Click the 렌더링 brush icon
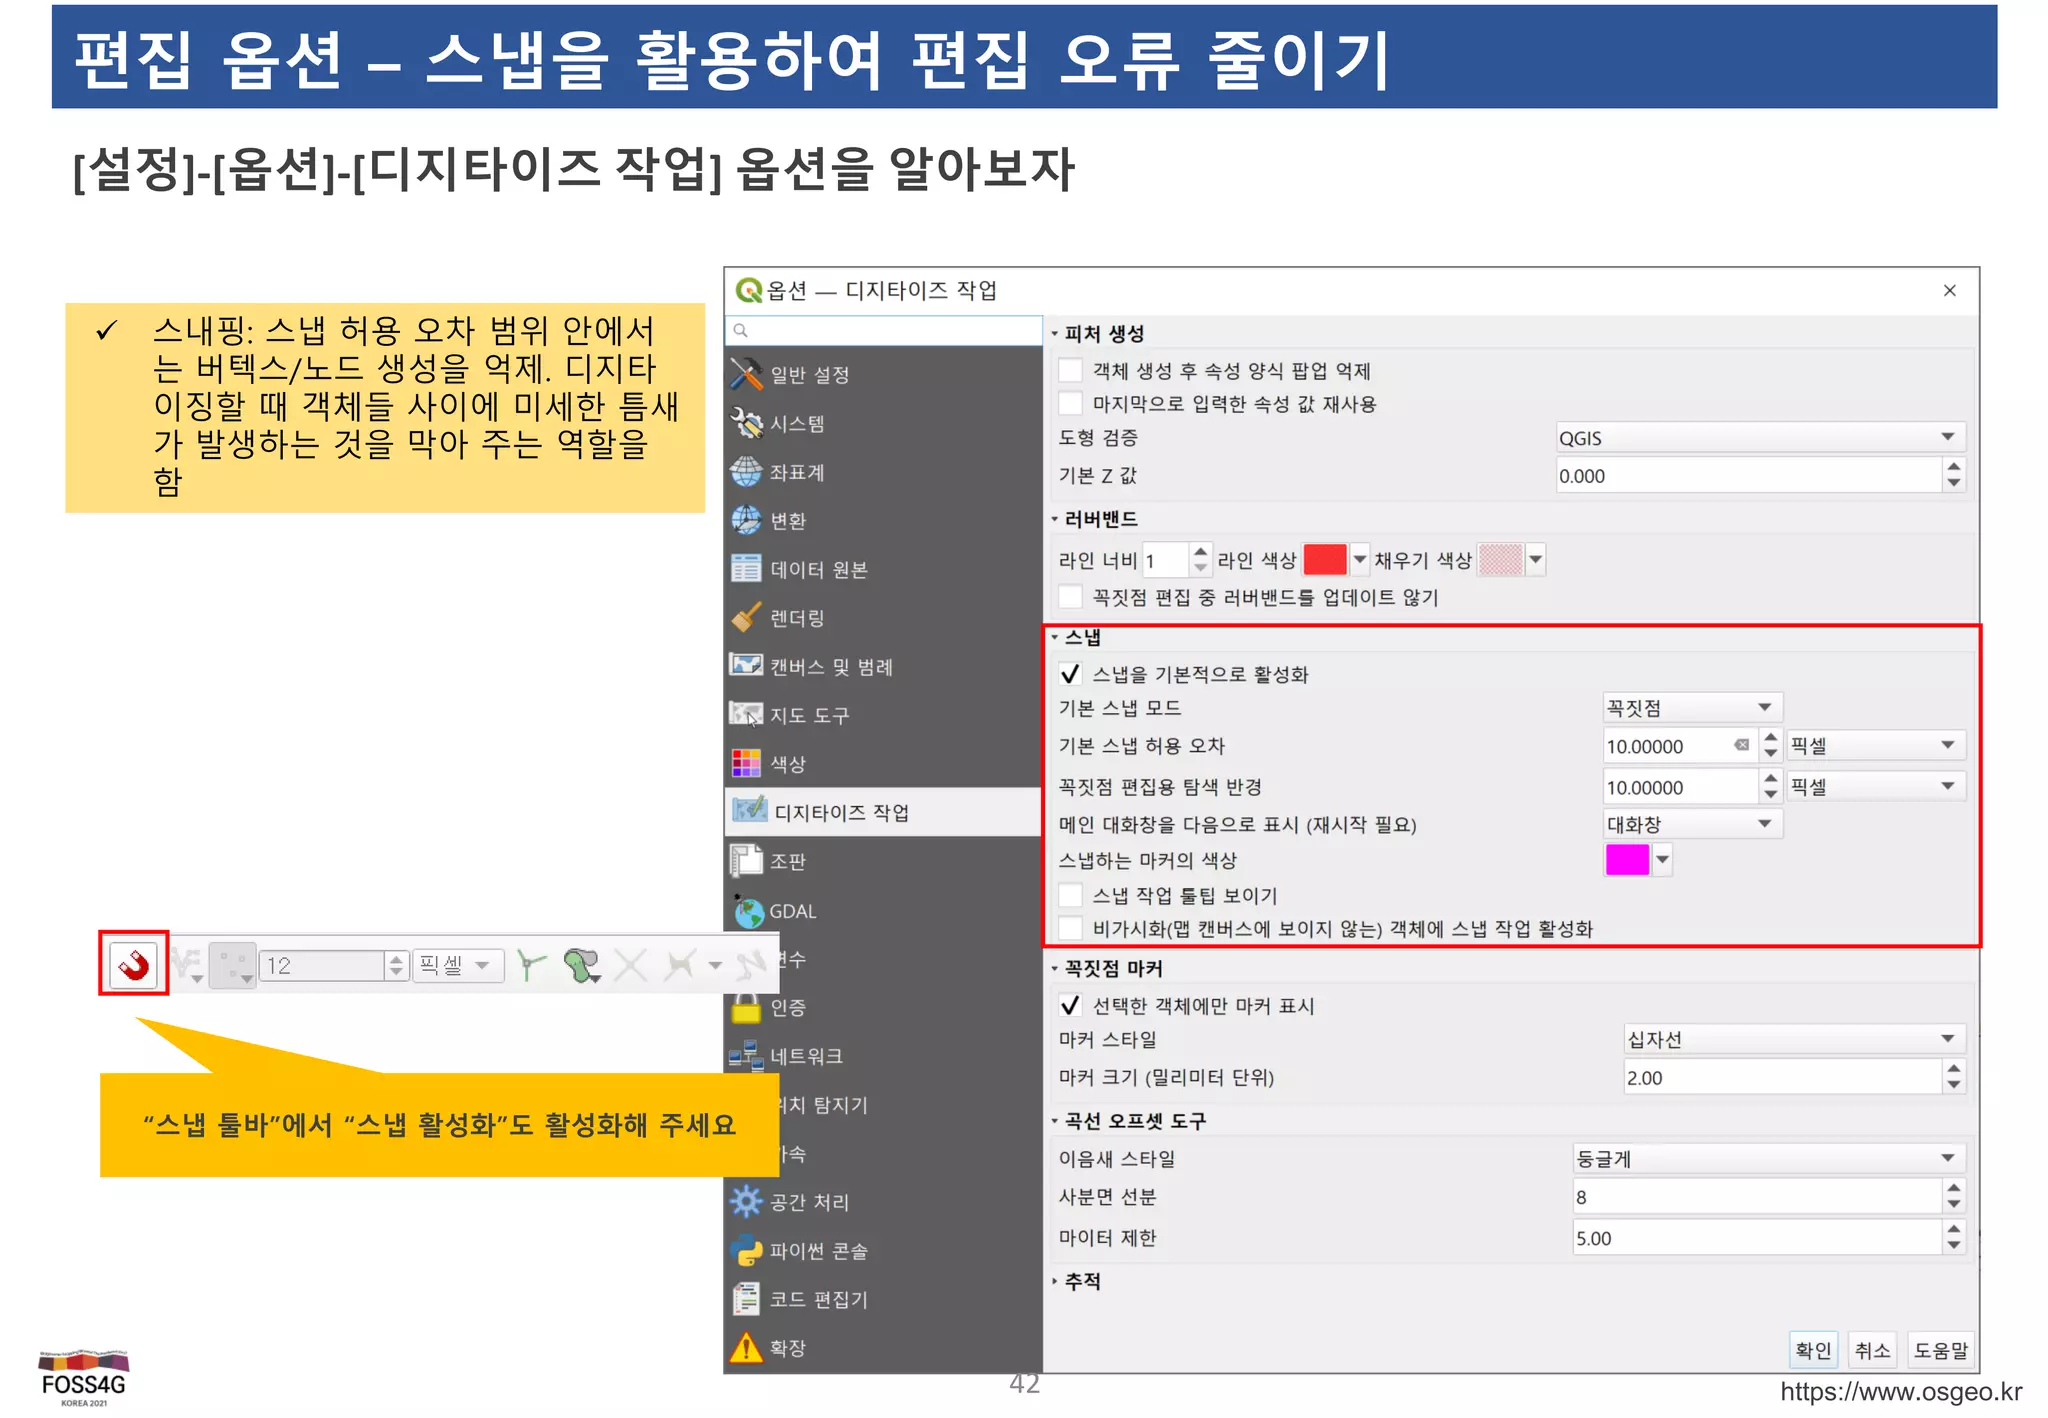The height and width of the screenshot is (1418, 2048). tap(746, 618)
